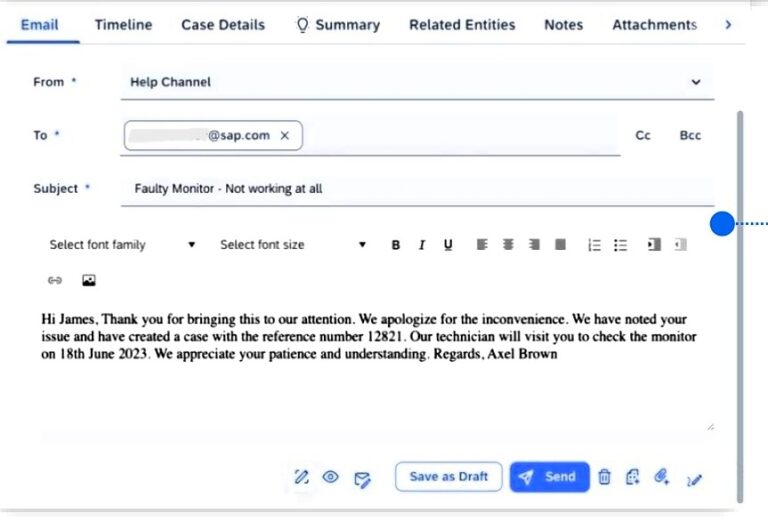Click the bullet list icon
This screenshot has height=521, width=768.
point(620,245)
